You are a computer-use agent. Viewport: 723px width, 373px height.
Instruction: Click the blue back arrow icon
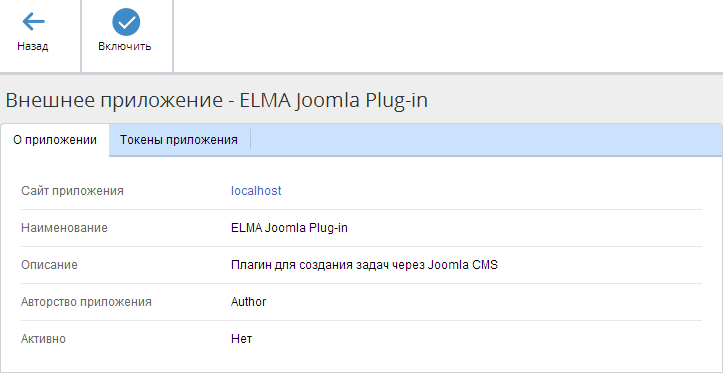(x=33, y=21)
